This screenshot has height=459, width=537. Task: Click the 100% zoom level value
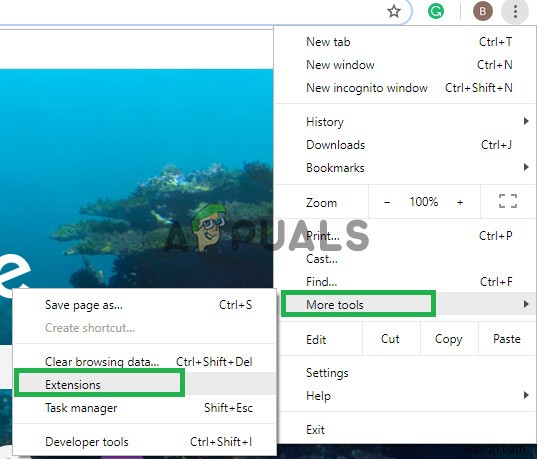(424, 202)
